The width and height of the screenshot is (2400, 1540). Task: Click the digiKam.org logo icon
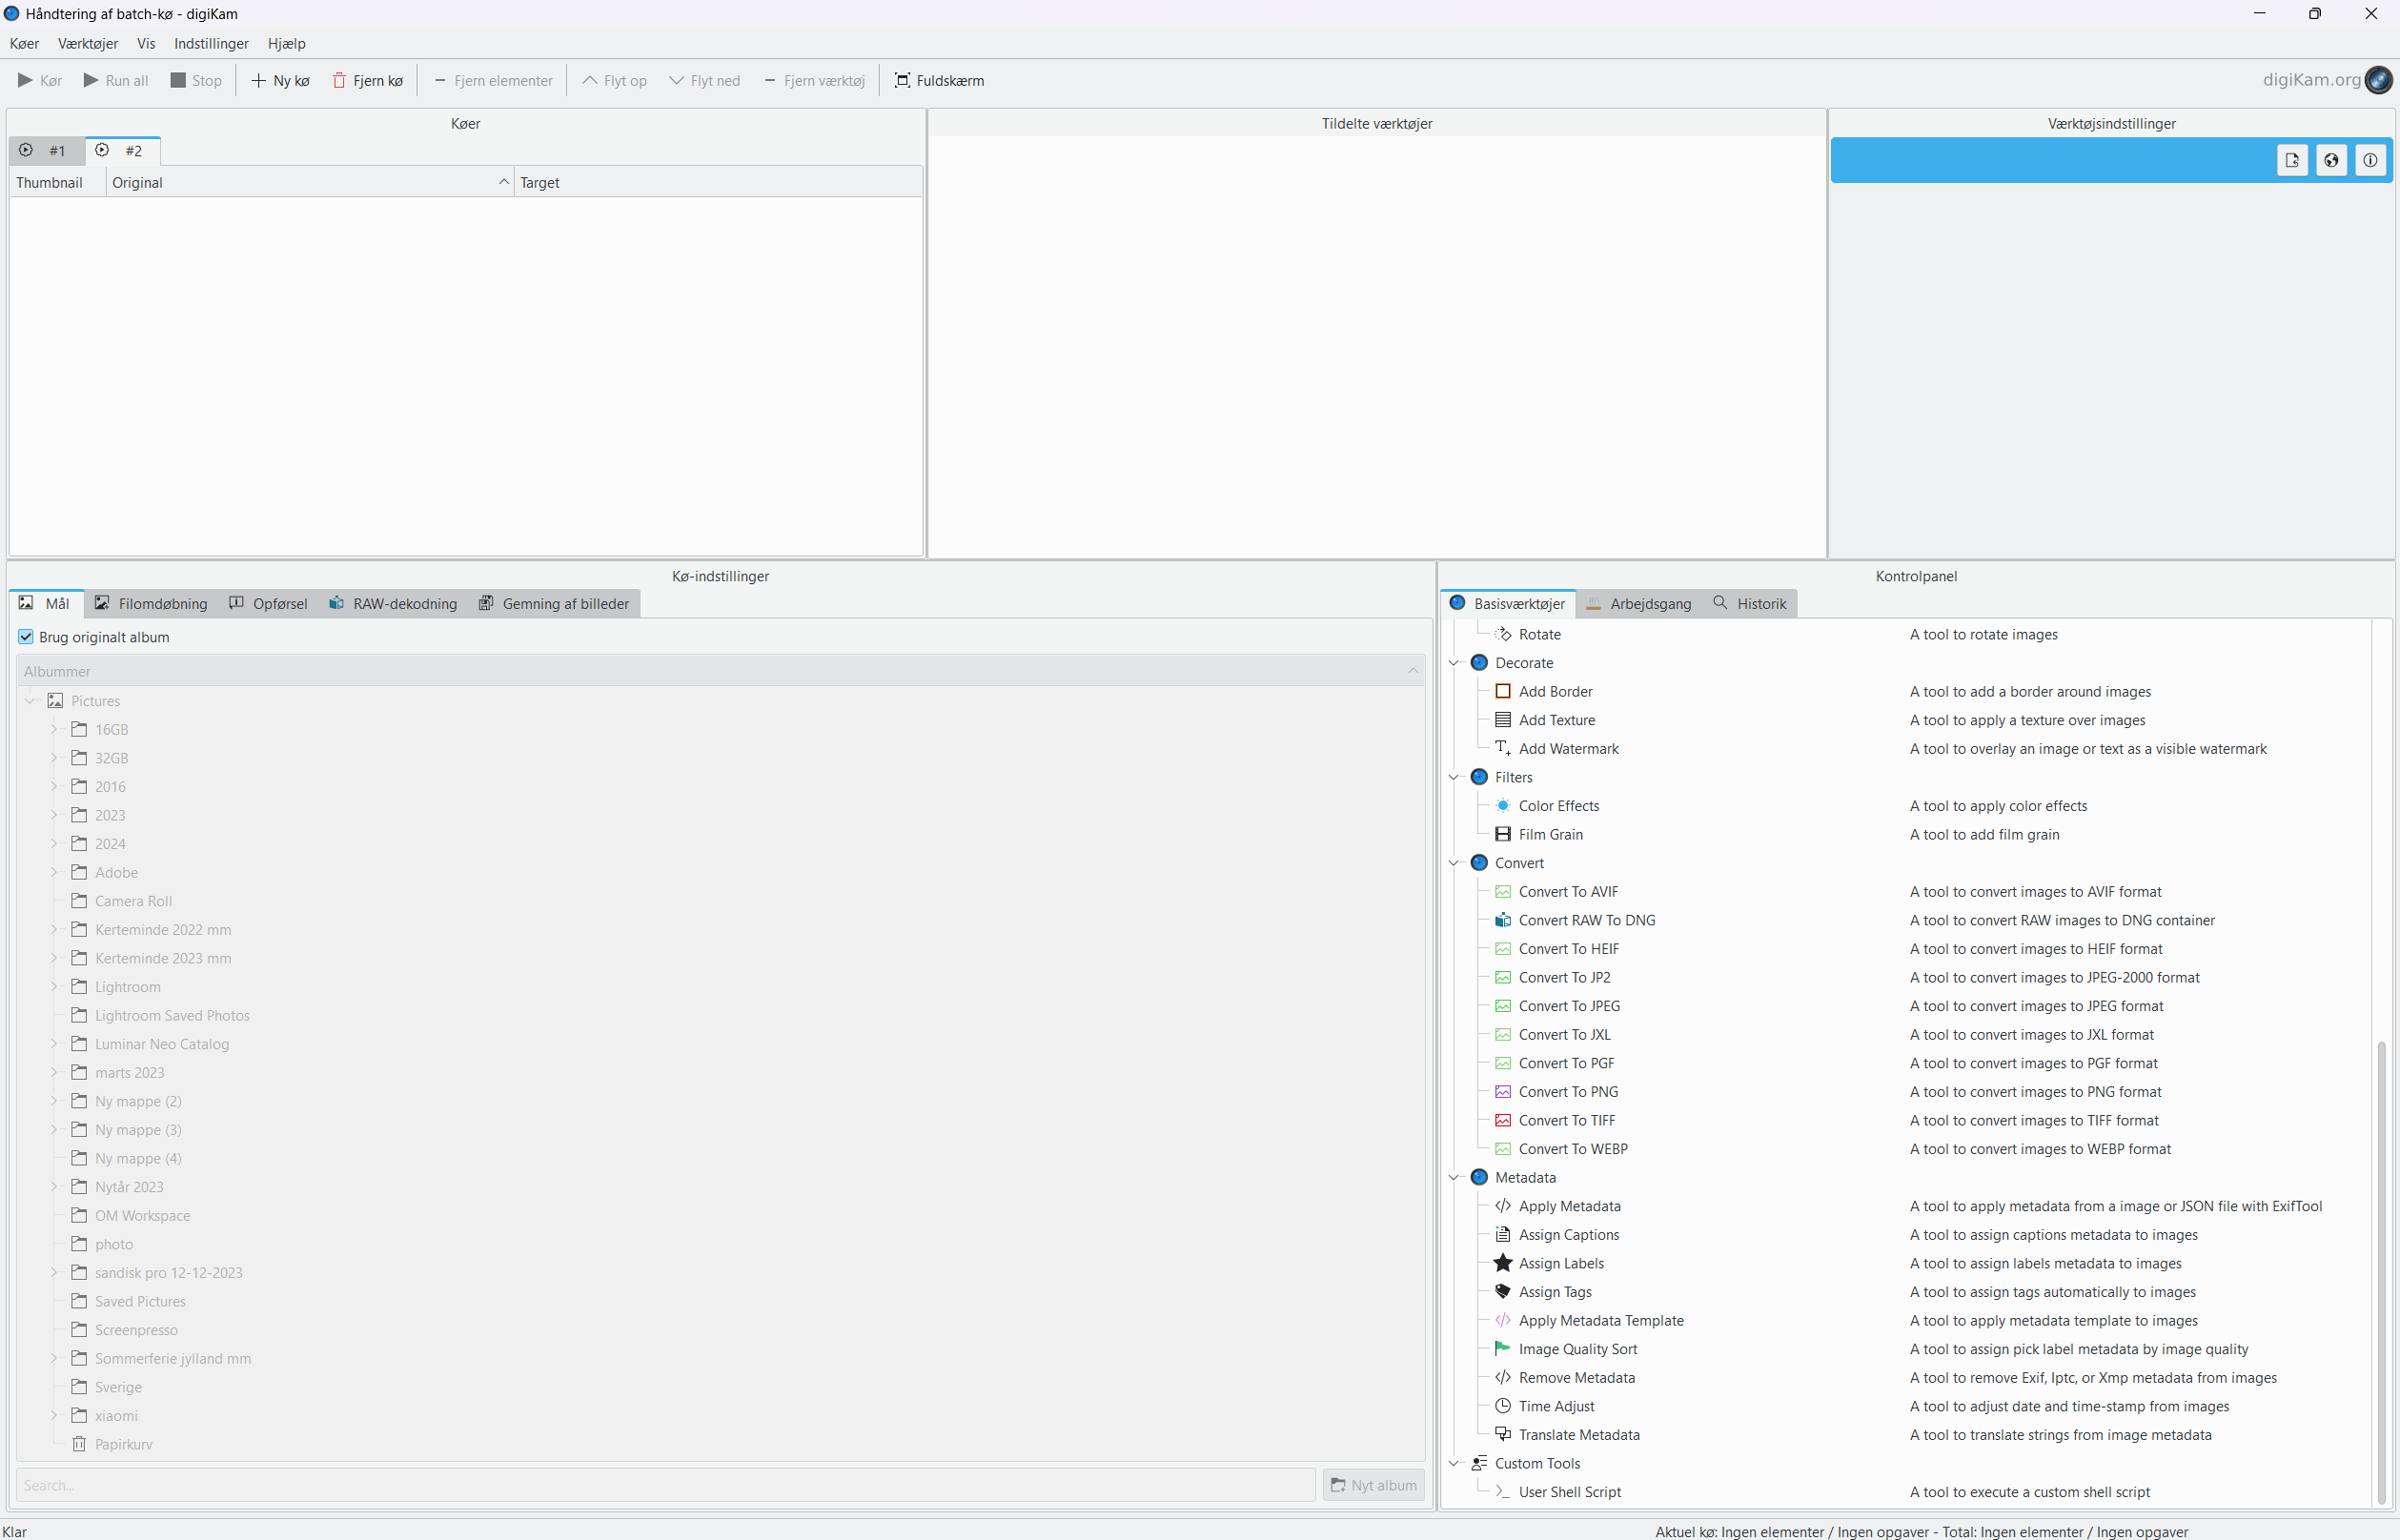(x=2378, y=80)
